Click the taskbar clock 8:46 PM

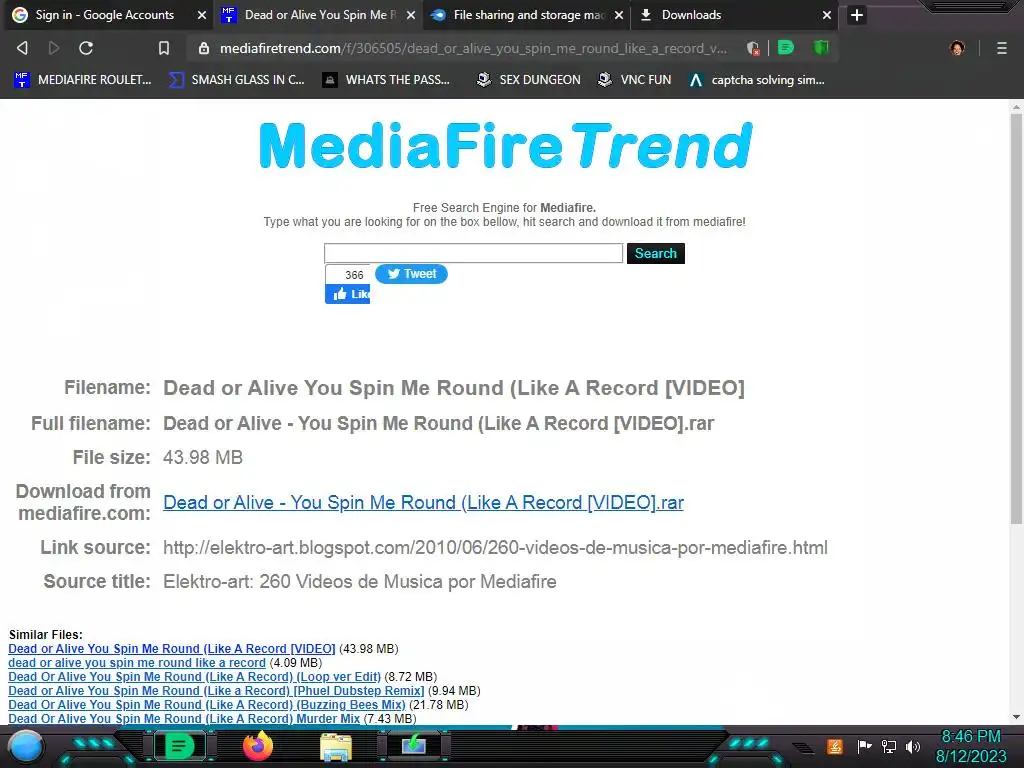pos(971,737)
